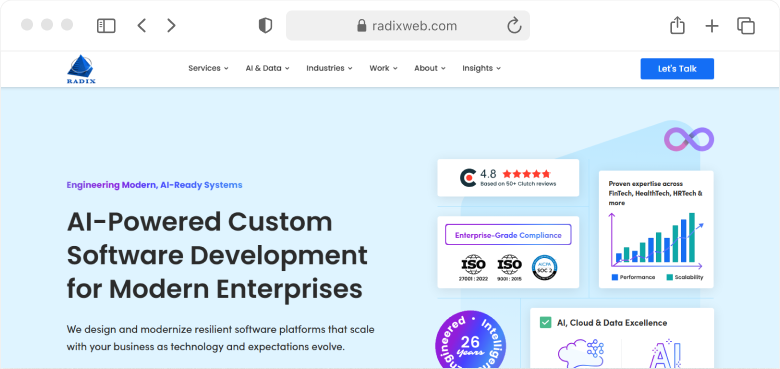Click the 'AI, Cloud & Data Excellence' title
Screen dimensions: 780x369
pyautogui.click(x=612, y=323)
